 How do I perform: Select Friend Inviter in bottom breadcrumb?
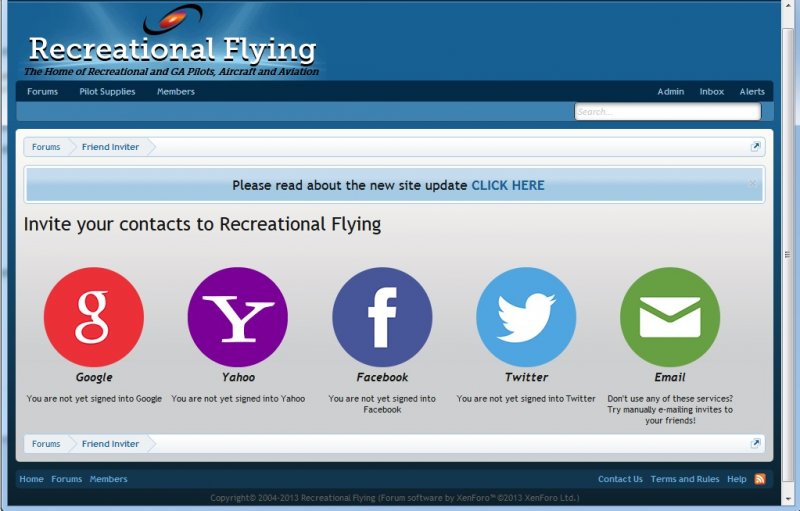(110, 444)
